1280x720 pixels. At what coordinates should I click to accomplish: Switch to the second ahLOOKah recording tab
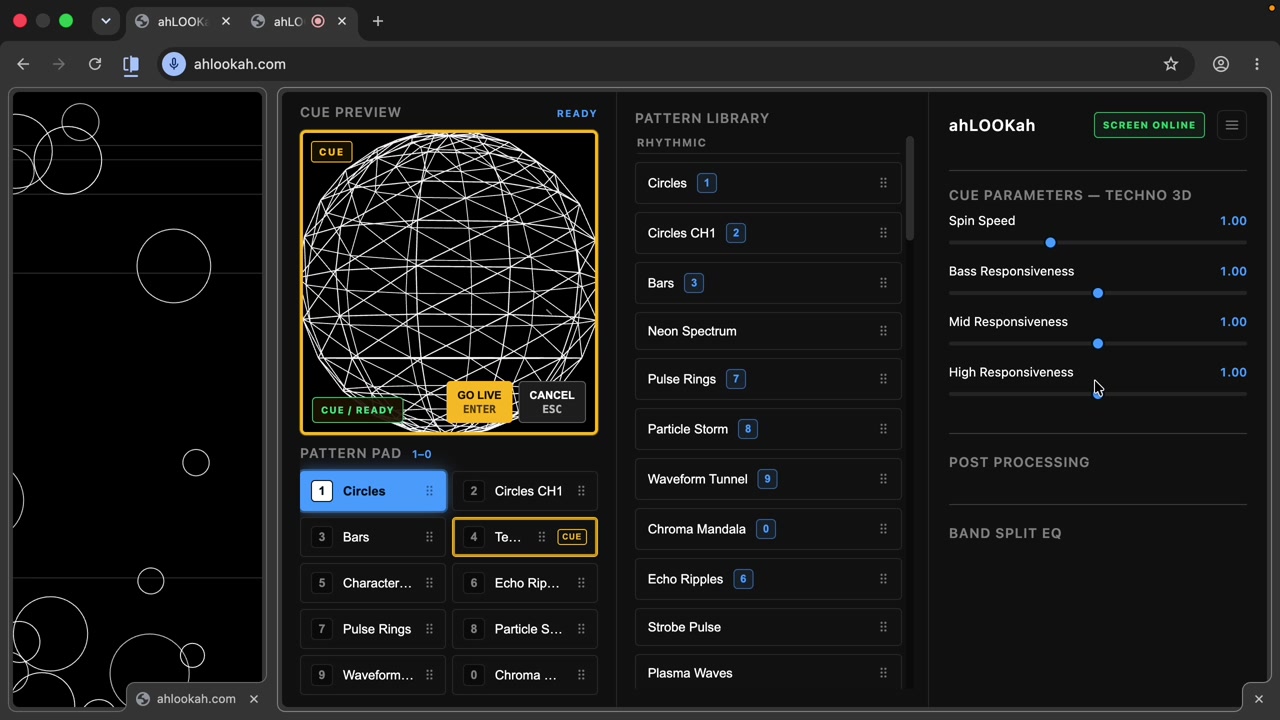pyautogui.click(x=298, y=21)
